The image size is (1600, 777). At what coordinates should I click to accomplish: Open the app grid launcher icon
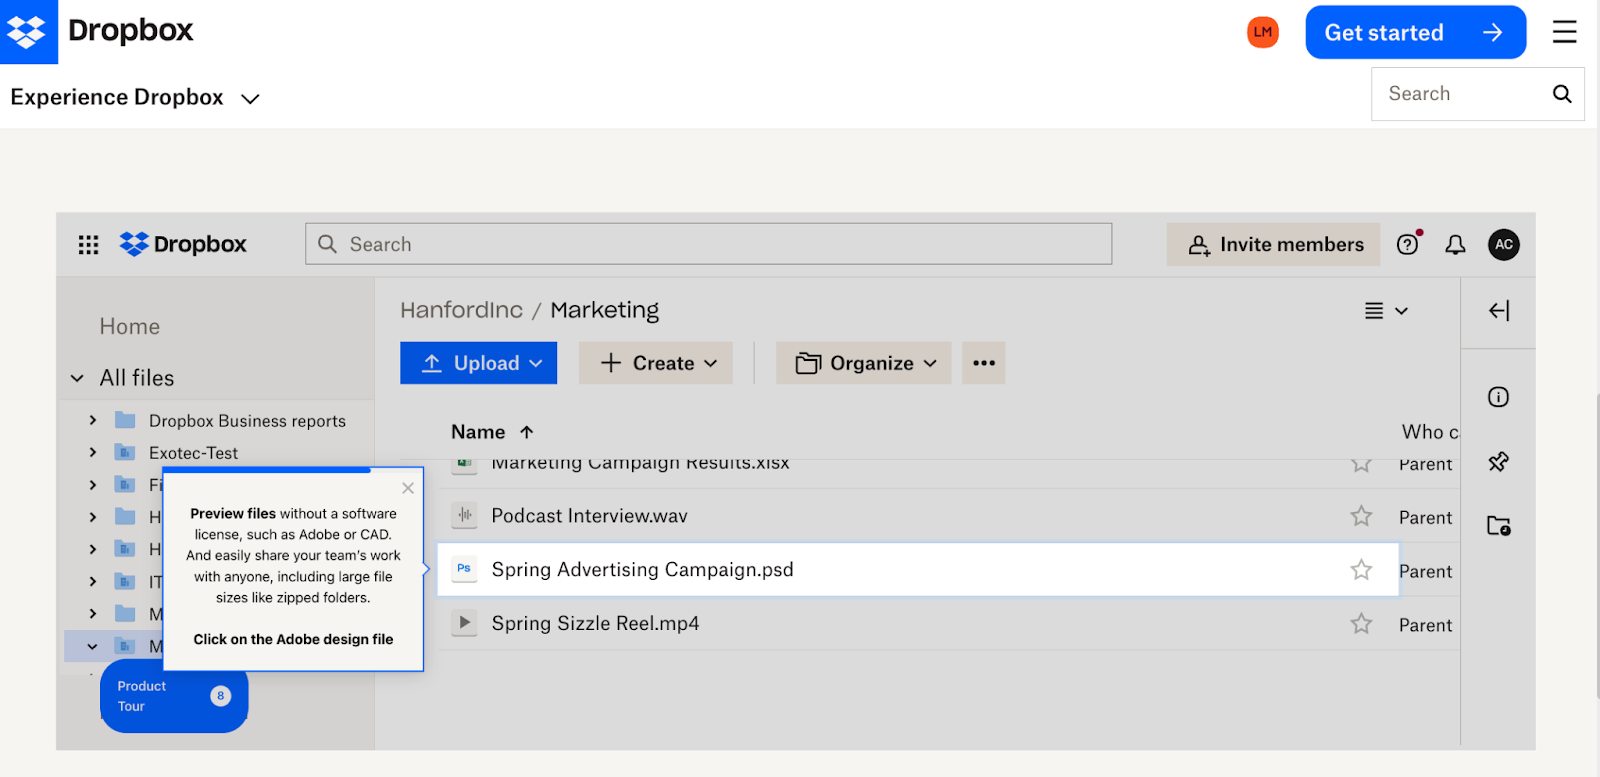88,245
